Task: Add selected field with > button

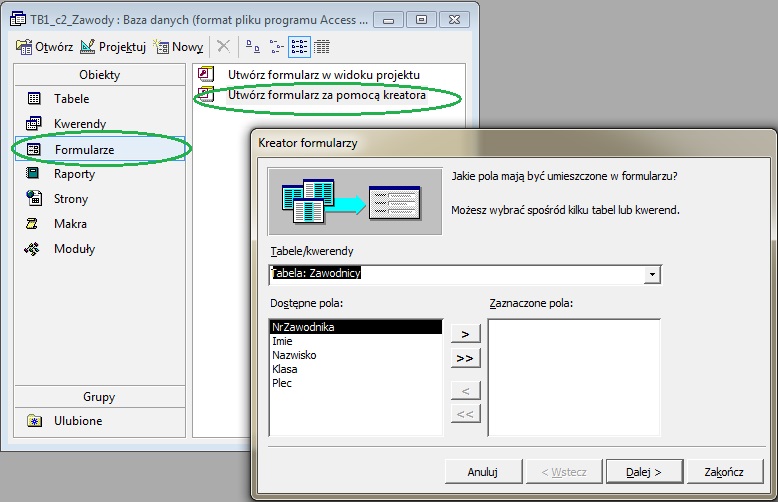Action: click(x=465, y=334)
